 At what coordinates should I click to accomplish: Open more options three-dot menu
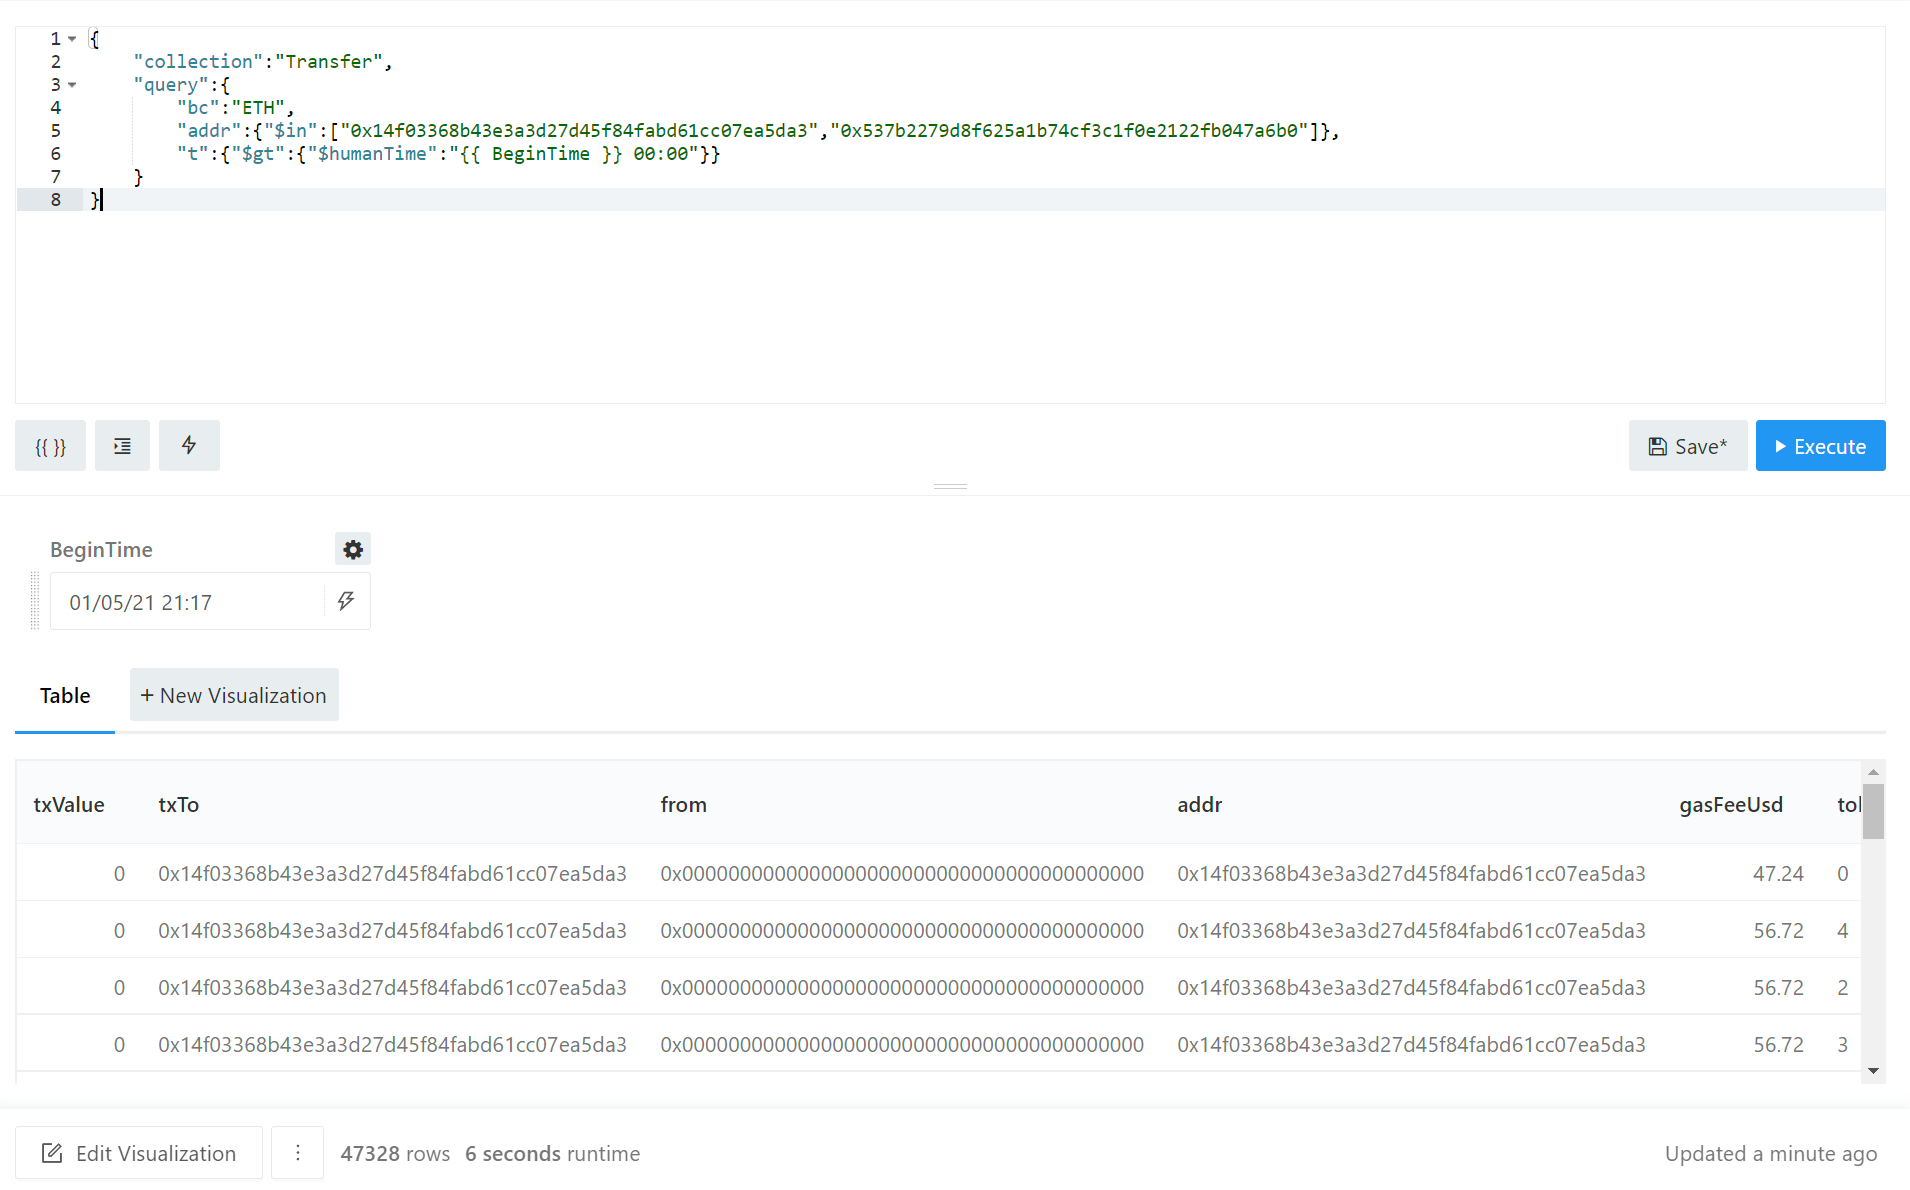pyautogui.click(x=298, y=1153)
